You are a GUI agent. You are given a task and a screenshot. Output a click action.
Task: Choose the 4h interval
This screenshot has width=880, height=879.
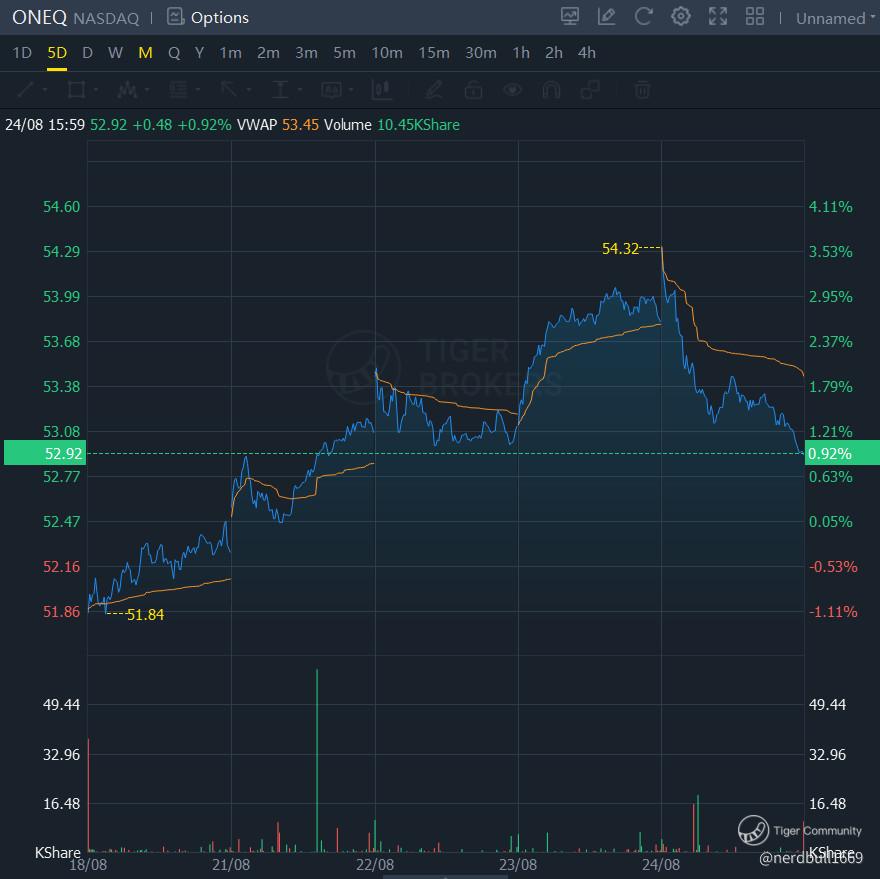tap(586, 53)
